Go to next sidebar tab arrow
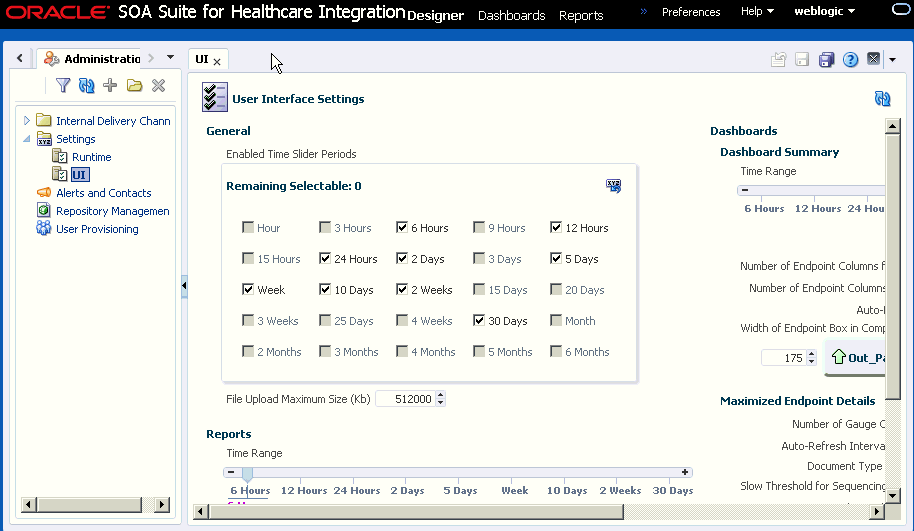This screenshot has height=531, width=914. 151,58
